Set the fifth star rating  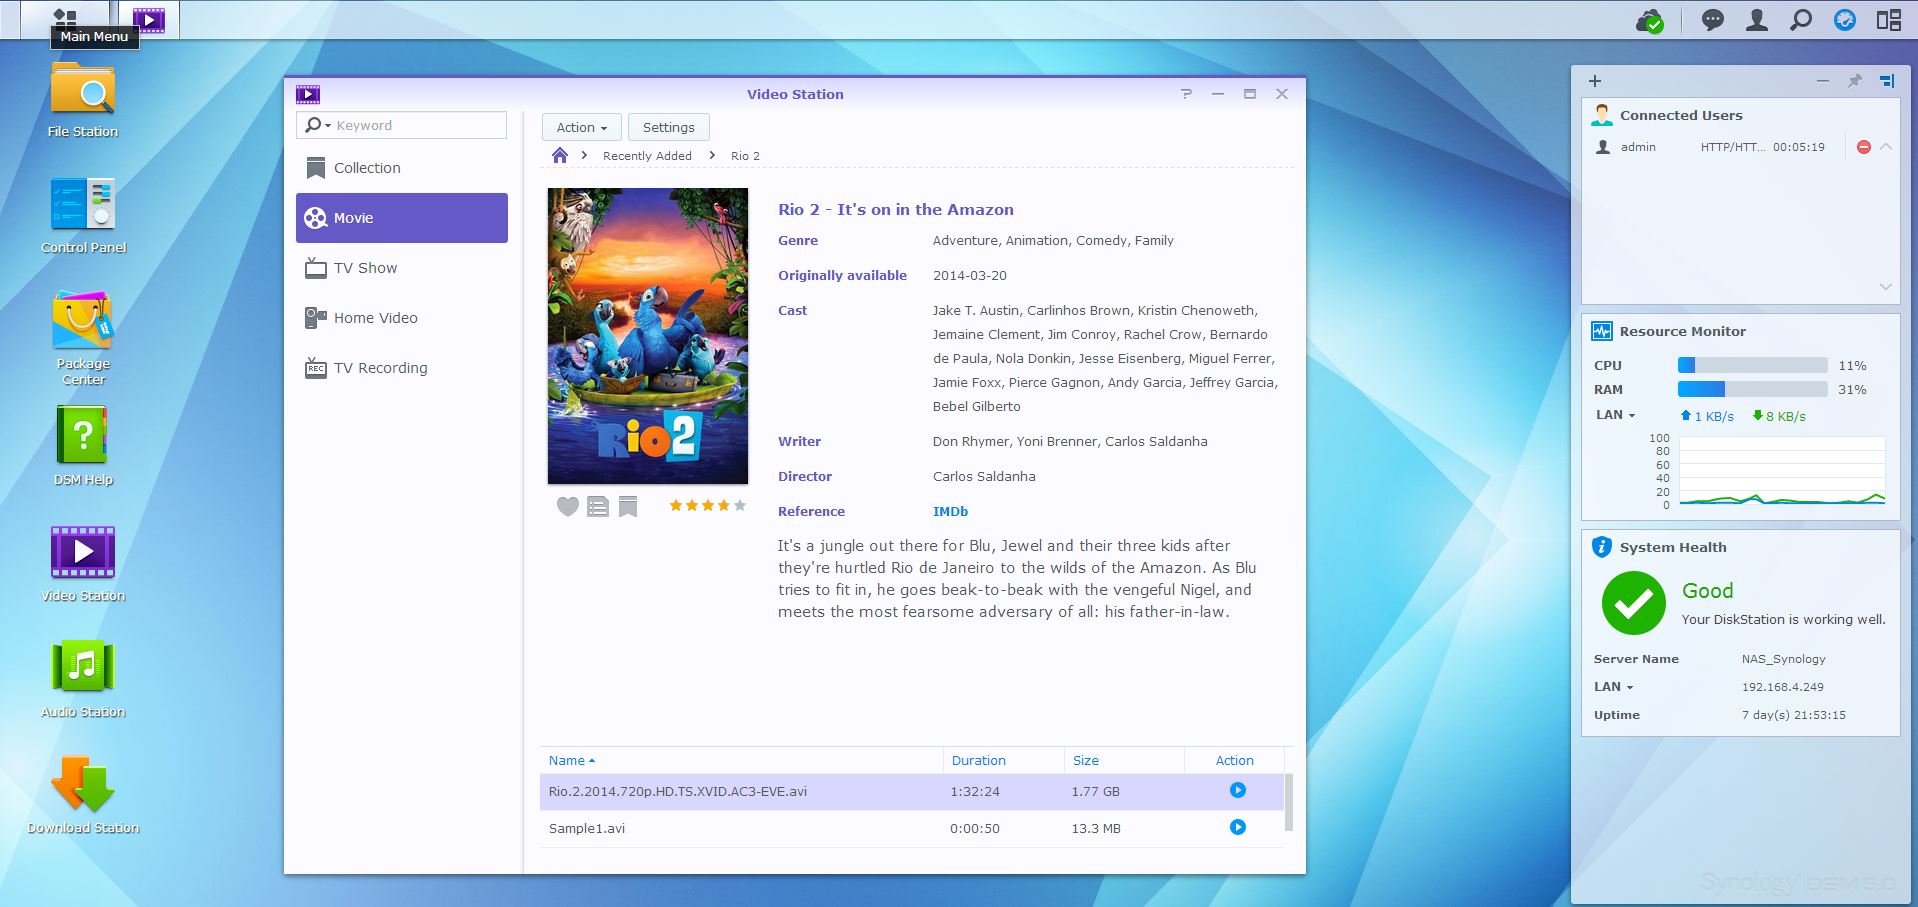pos(740,506)
